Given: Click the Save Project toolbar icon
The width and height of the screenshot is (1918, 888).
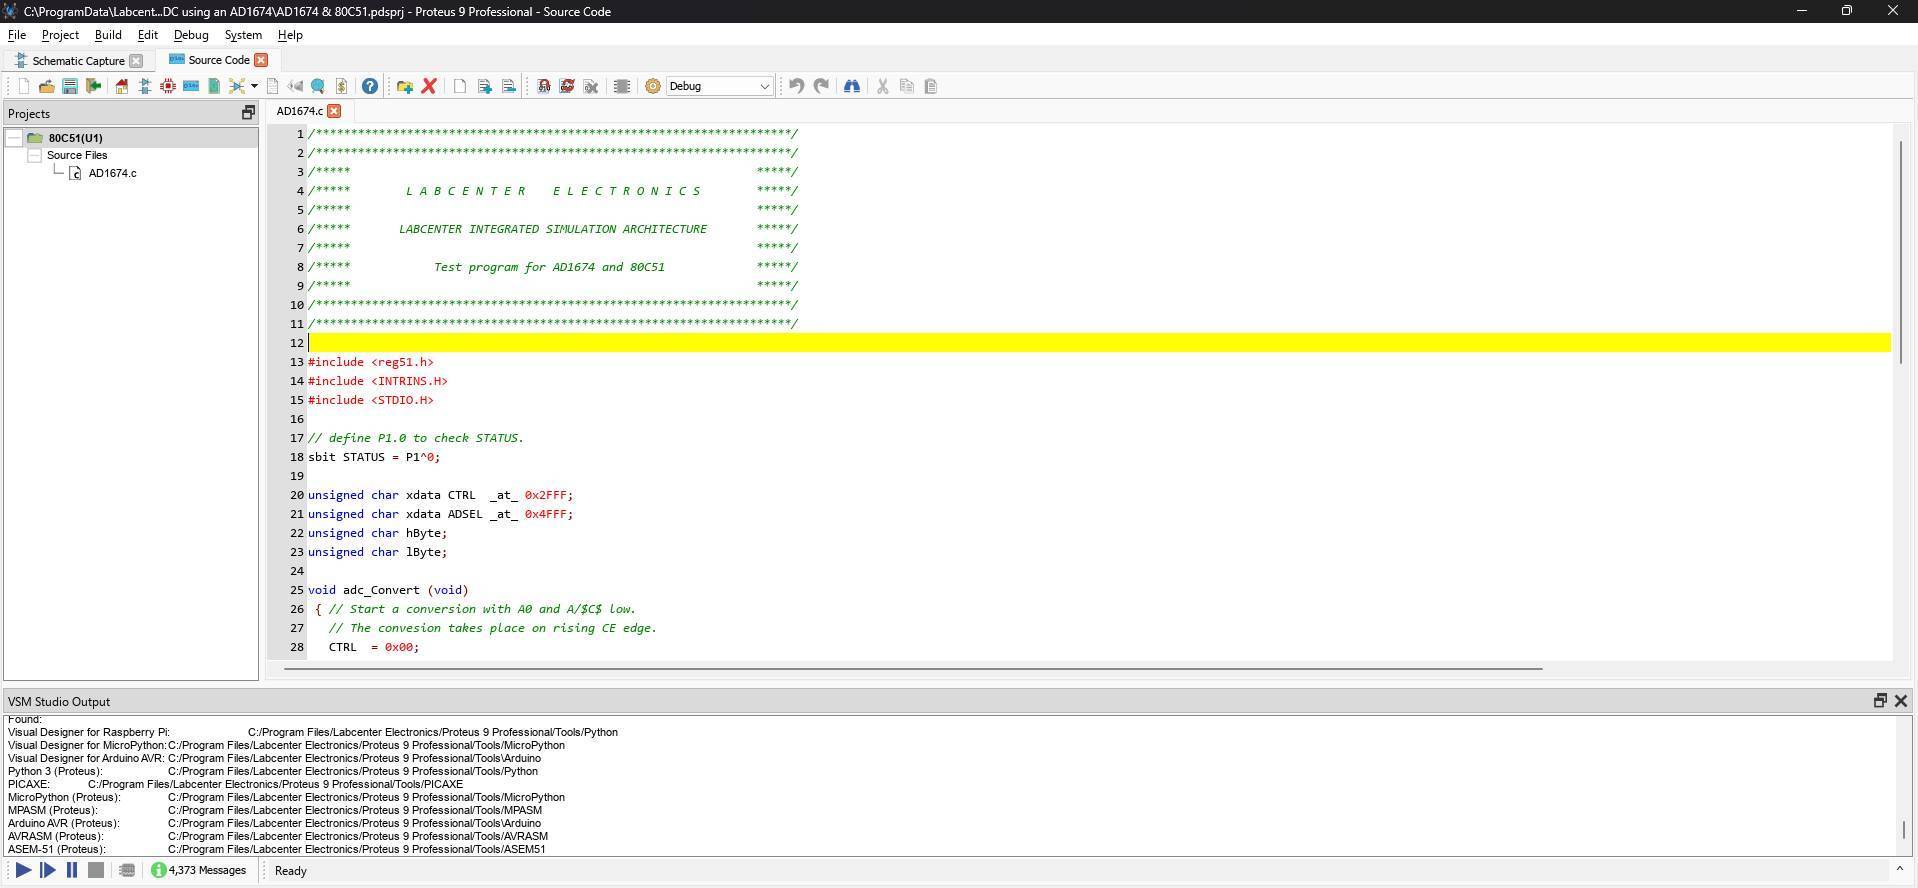Looking at the screenshot, I should coord(70,86).
